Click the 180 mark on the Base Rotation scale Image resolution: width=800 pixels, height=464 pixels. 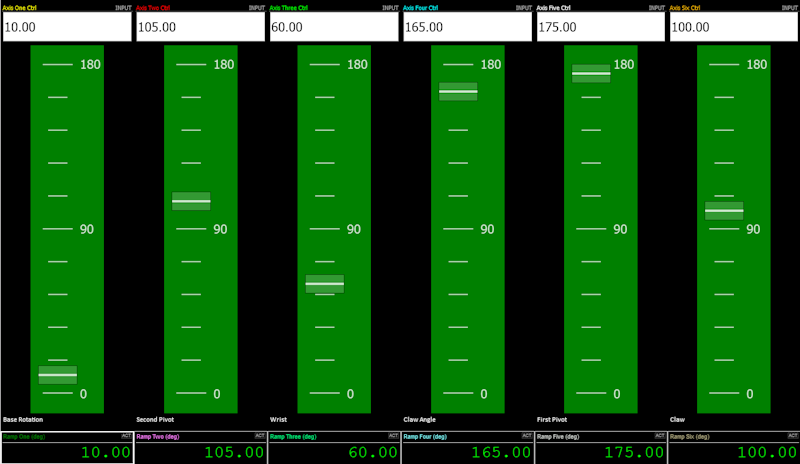click(90, 64)
